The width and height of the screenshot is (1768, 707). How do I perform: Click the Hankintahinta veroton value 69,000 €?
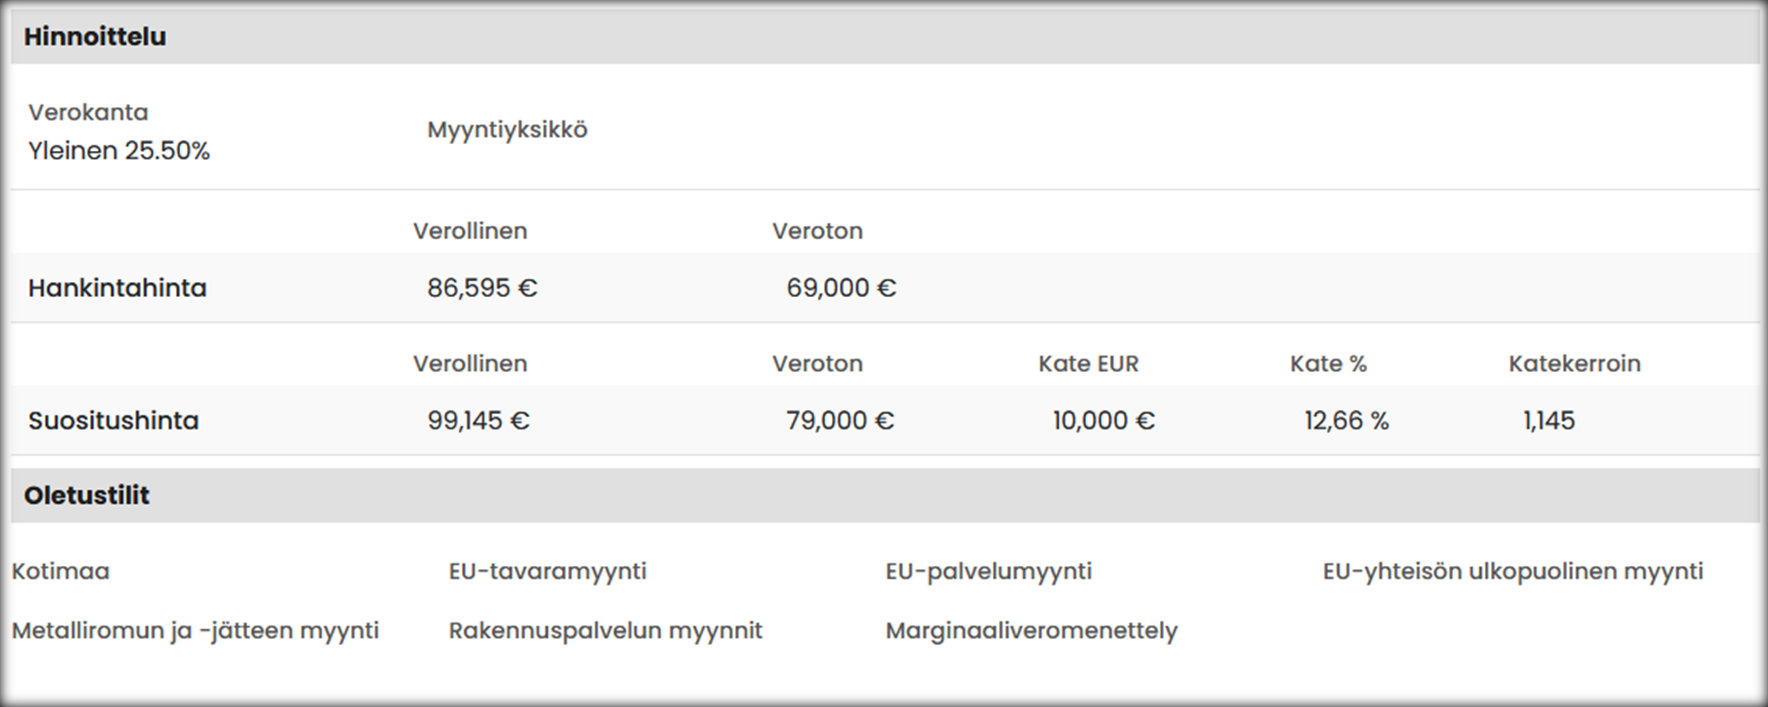click(841, 288)
